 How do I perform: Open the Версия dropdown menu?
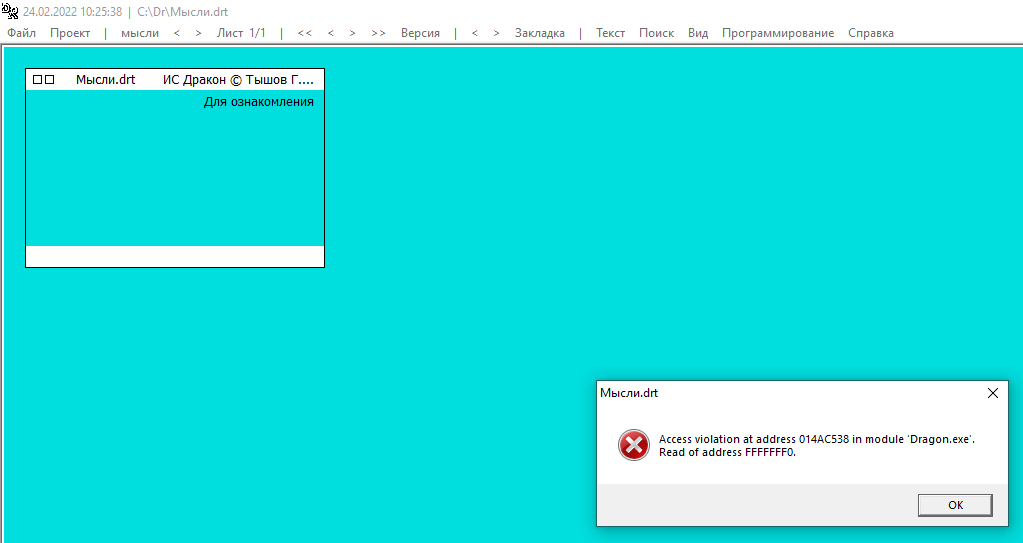[420, 33]
